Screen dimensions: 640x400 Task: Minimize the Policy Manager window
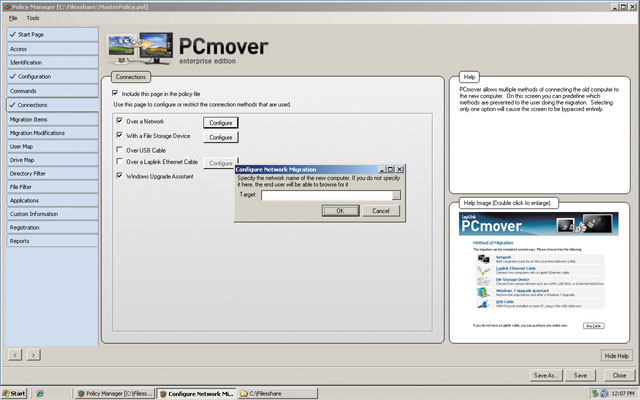[x=615, y=7]
